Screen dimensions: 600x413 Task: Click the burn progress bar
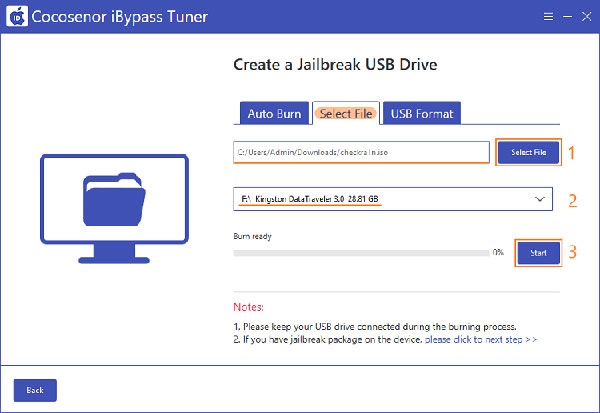[361, 253]
